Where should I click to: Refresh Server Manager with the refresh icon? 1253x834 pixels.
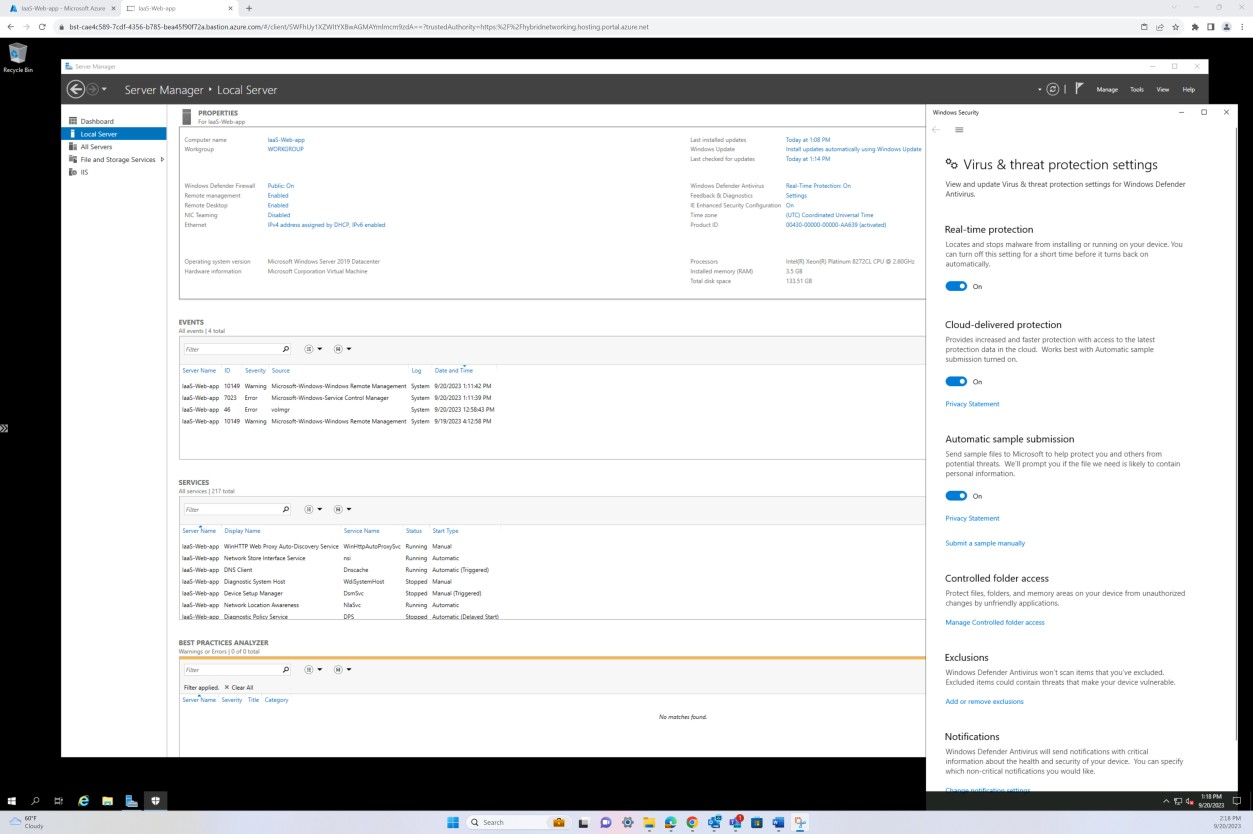1052,89
